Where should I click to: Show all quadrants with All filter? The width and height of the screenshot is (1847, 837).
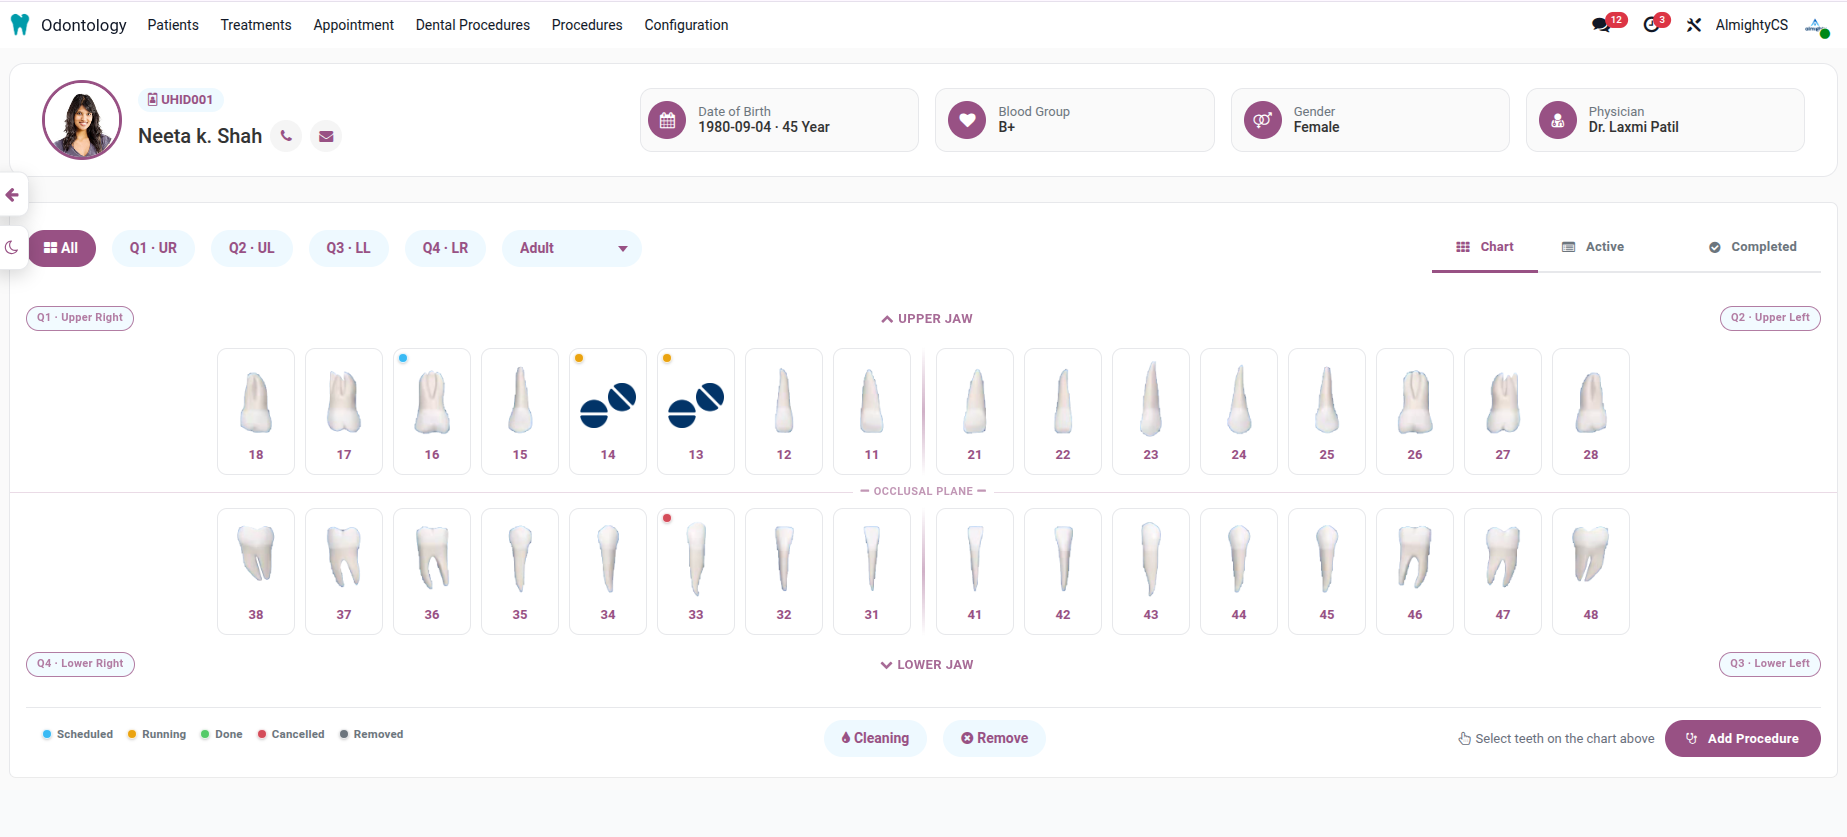pos(62,248)
